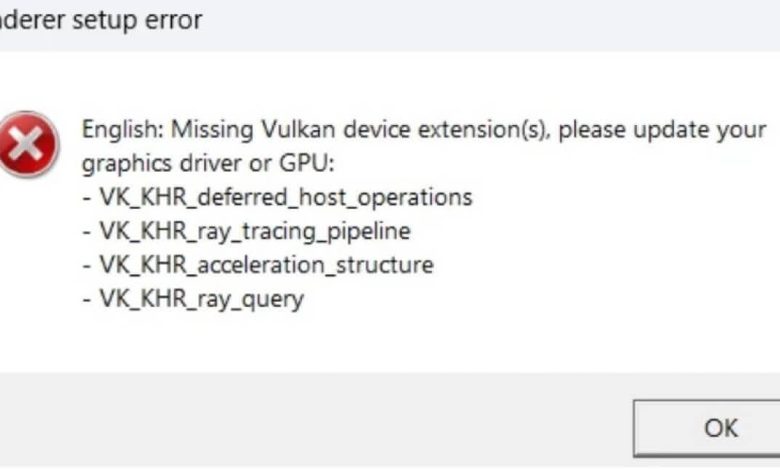This screenshot has width=780, height=470.
Task: Click the word 'Missing' in the error text
Action: point(204,130)
